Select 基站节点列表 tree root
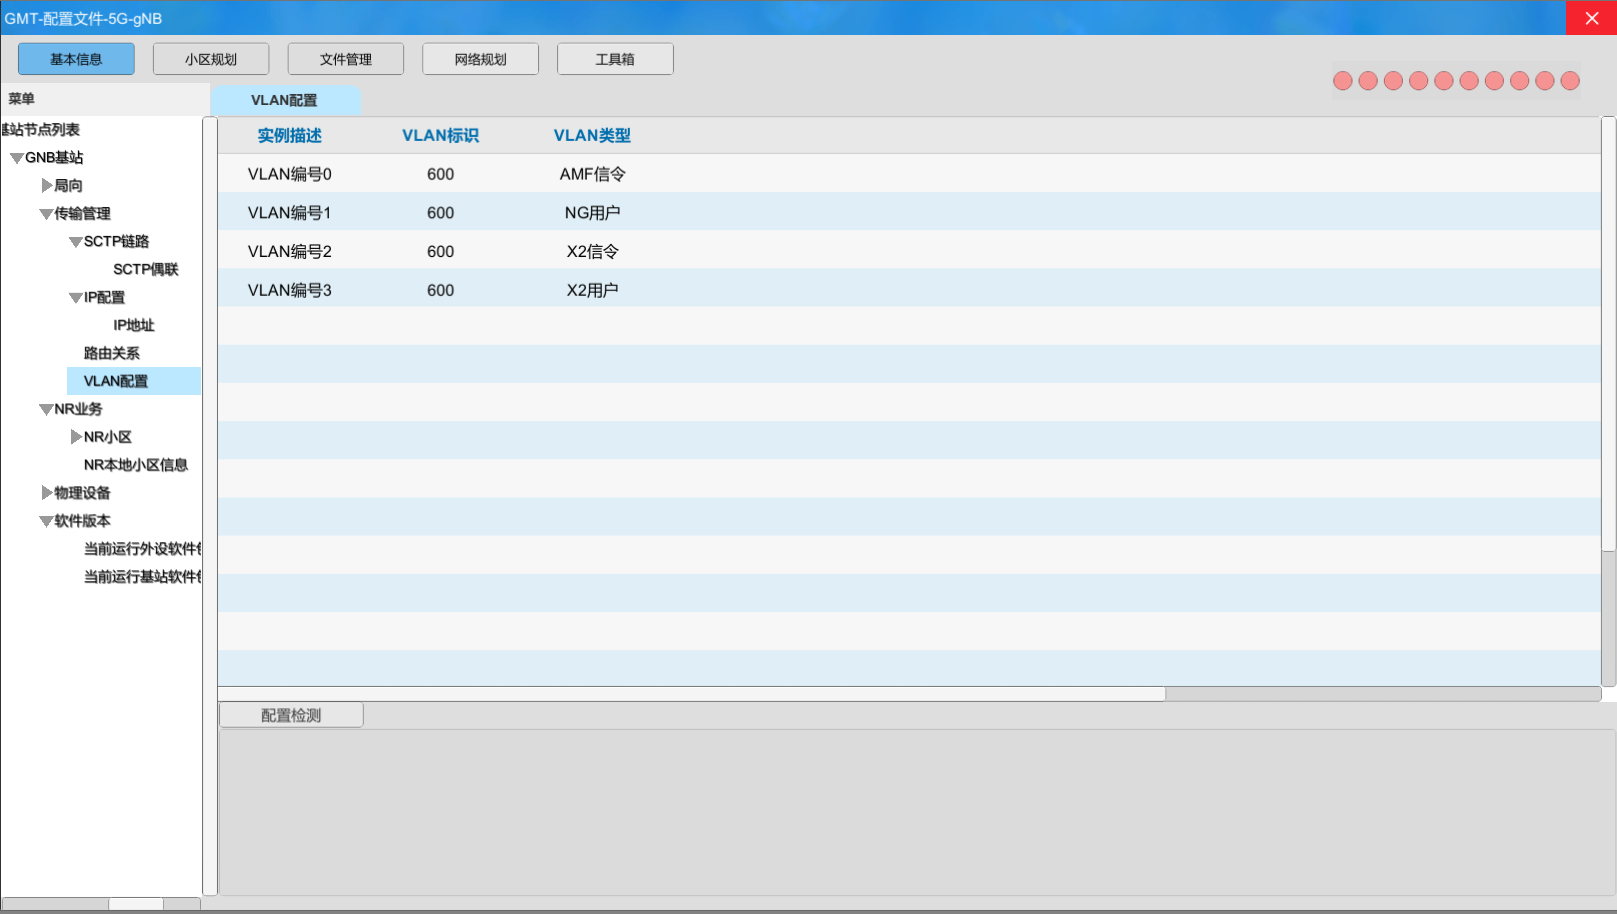This screenshot has width=1617, height=914. click(41, 129)
